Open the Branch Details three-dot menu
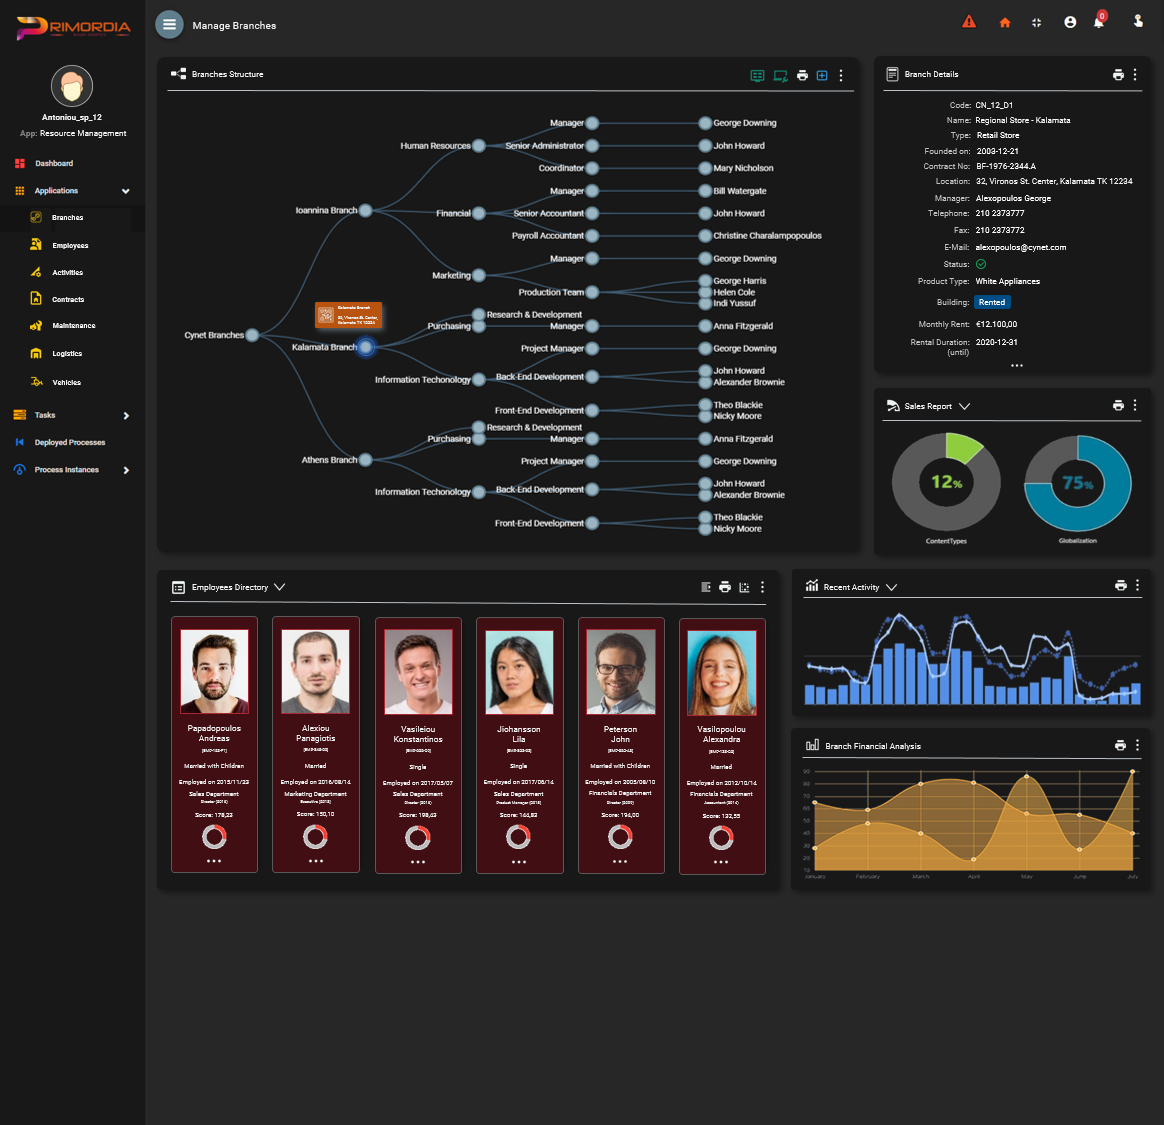This screenshot has width=1164, height=1125. tap(1135, 75)
